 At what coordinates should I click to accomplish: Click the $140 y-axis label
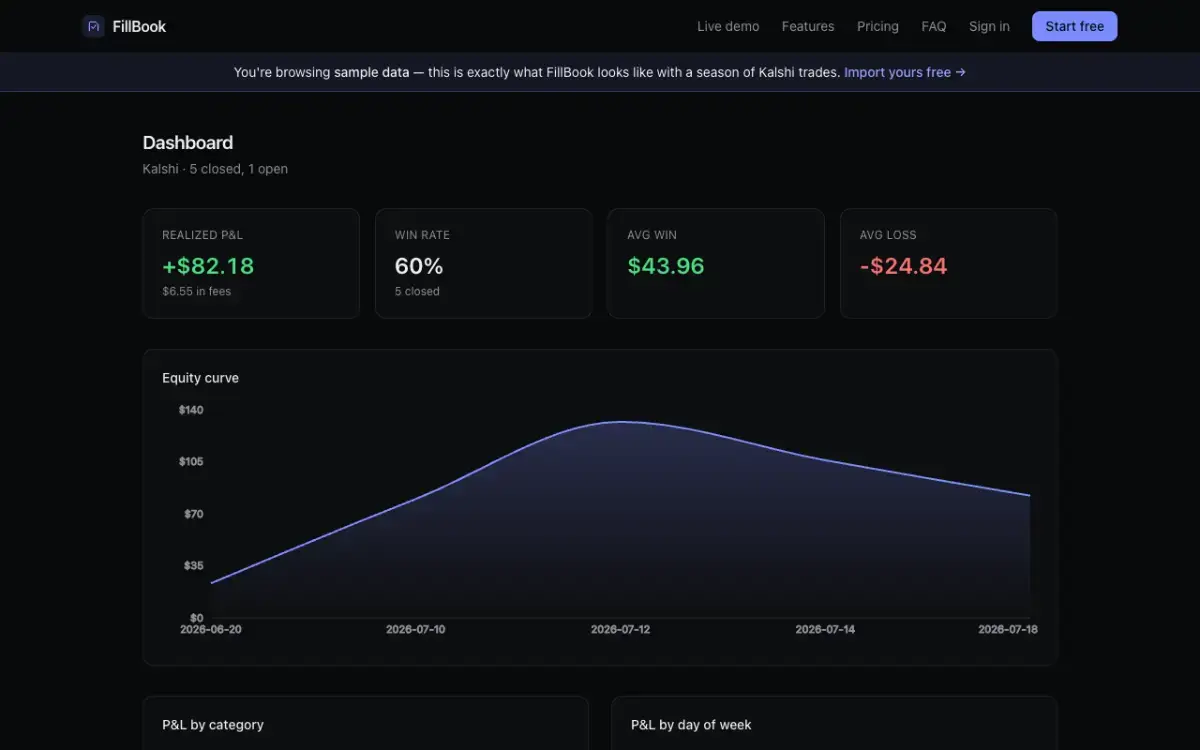191,410
